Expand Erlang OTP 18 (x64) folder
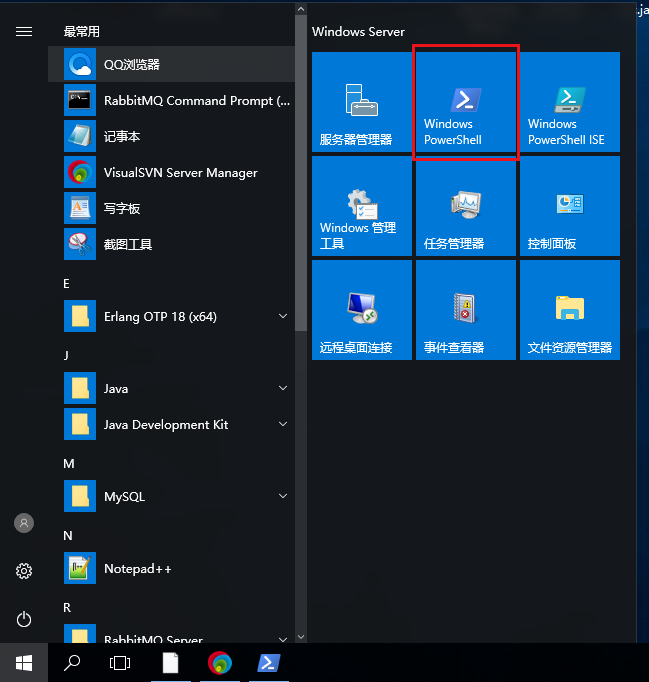This screenshot has width=649, height=682. [x=171, y=316]
